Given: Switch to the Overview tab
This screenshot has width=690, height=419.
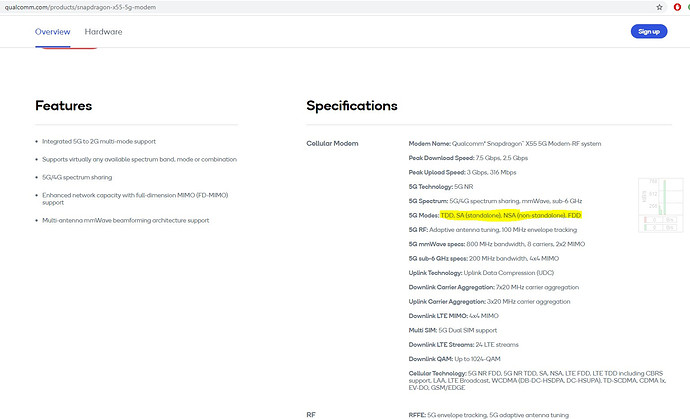Looking at the screenshot, I should [52, 32].
